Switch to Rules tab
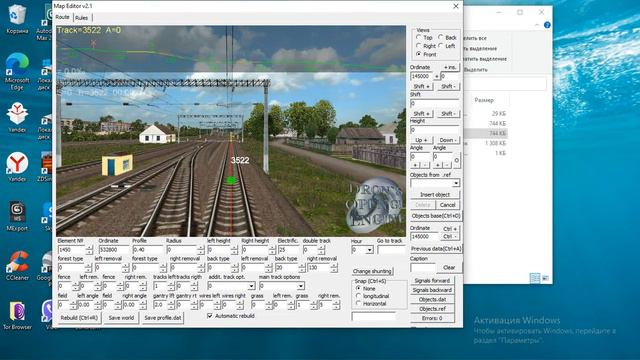Viewport: 640px width, 360px height. point(82,18)
